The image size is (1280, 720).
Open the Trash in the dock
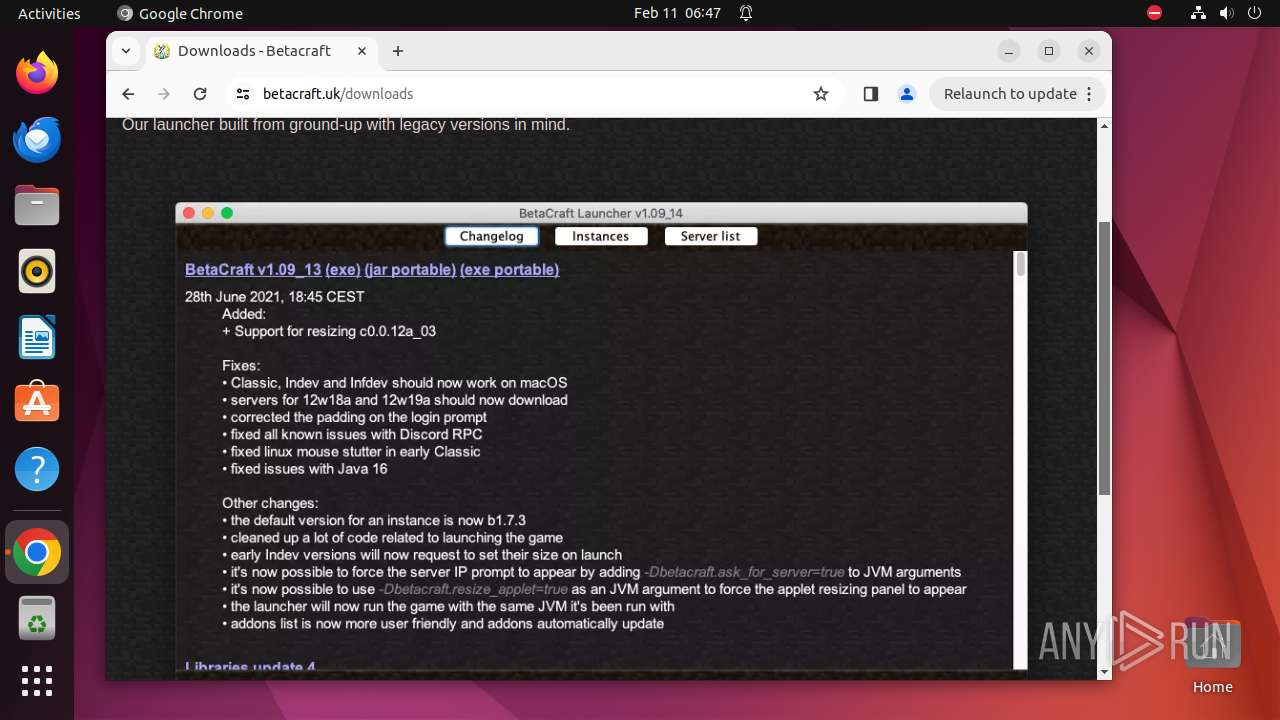(x=37, y=618)
